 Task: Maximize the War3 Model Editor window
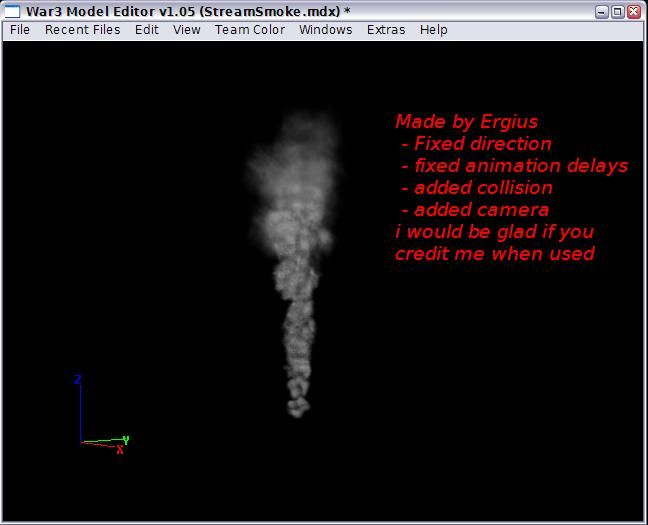(x=617, y=12)
